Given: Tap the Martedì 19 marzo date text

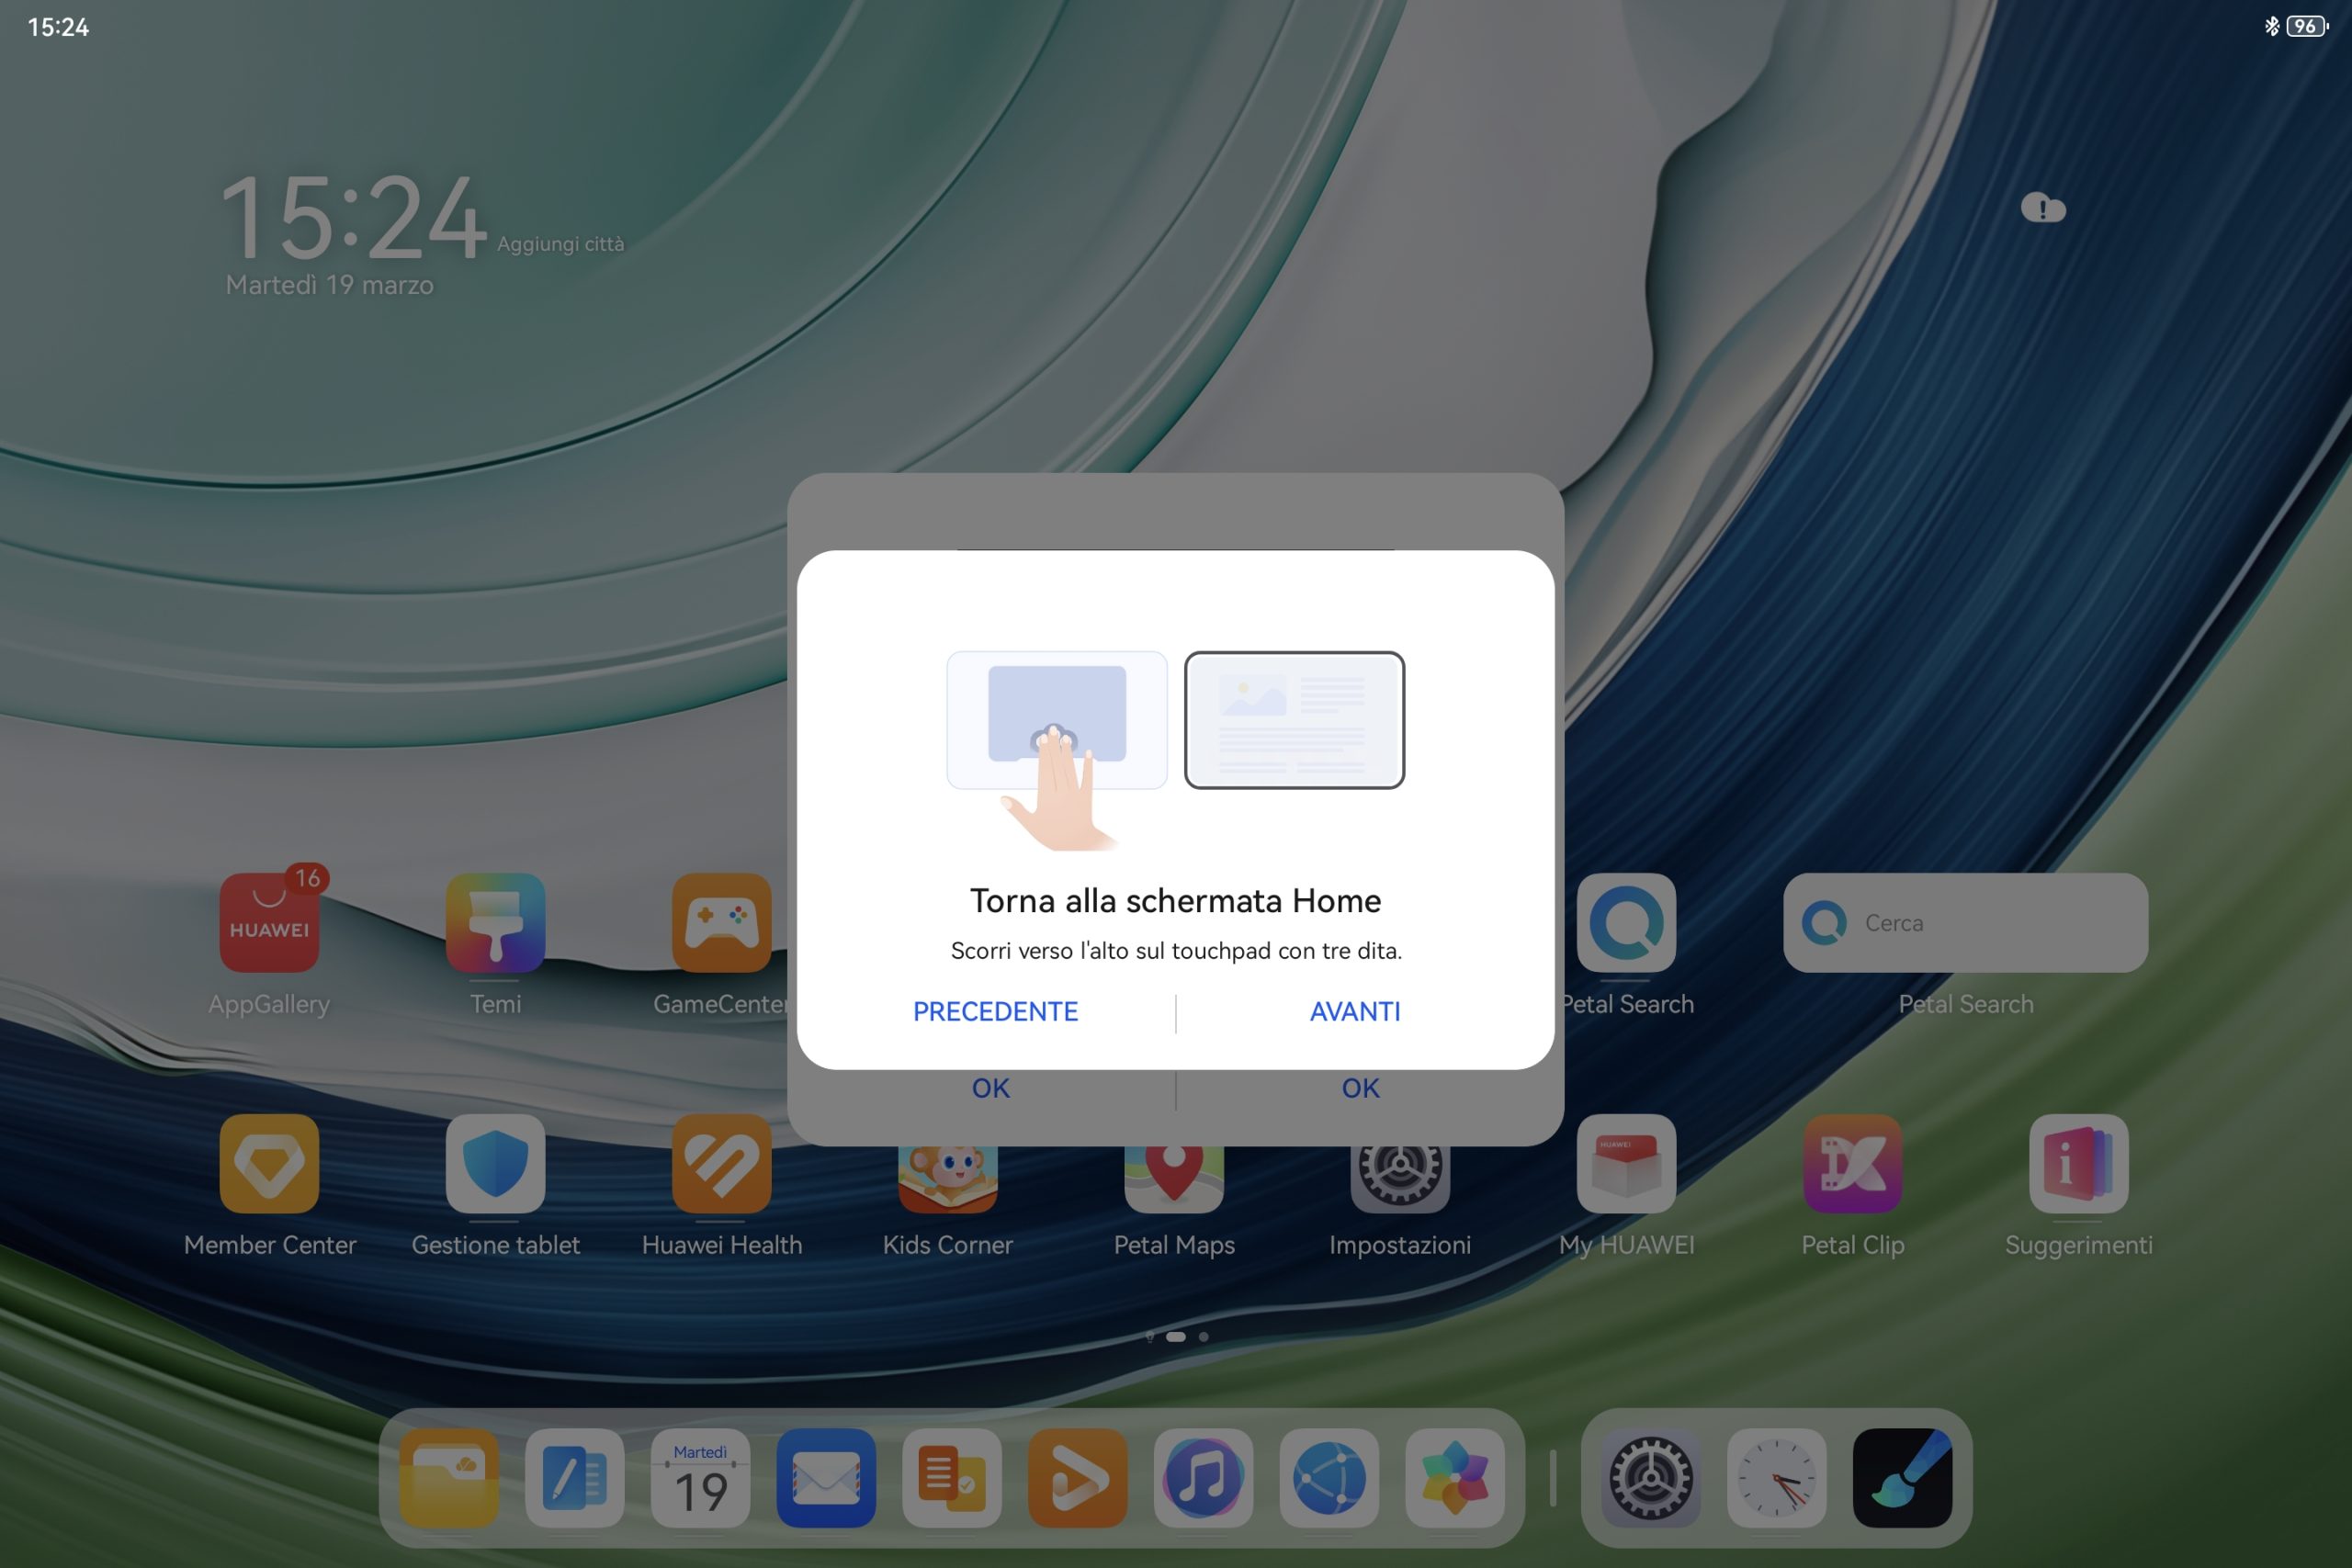Looking at the screenshot, I should click(x=330, y=285).
